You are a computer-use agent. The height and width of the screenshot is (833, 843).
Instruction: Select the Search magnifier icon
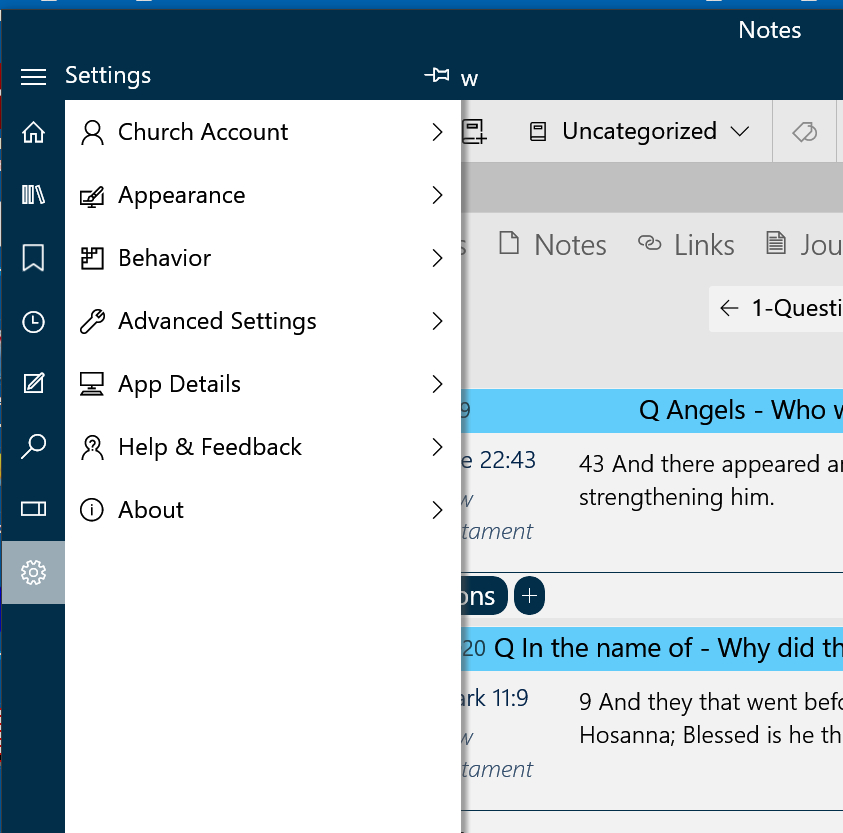(33, 446)
